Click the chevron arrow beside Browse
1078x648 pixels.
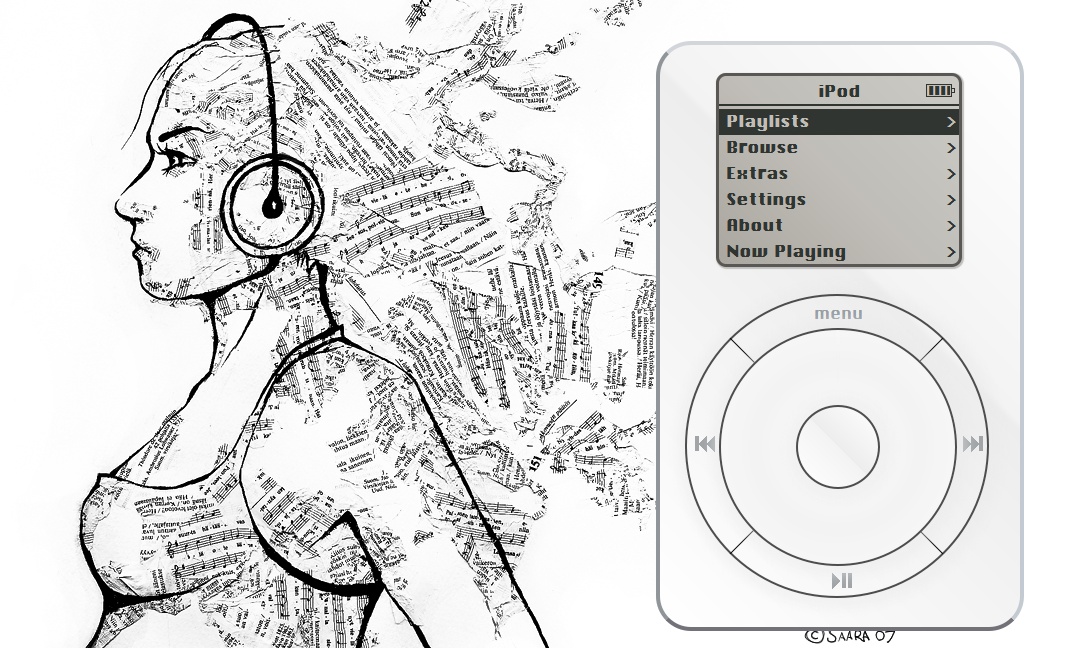pos(951,148)
